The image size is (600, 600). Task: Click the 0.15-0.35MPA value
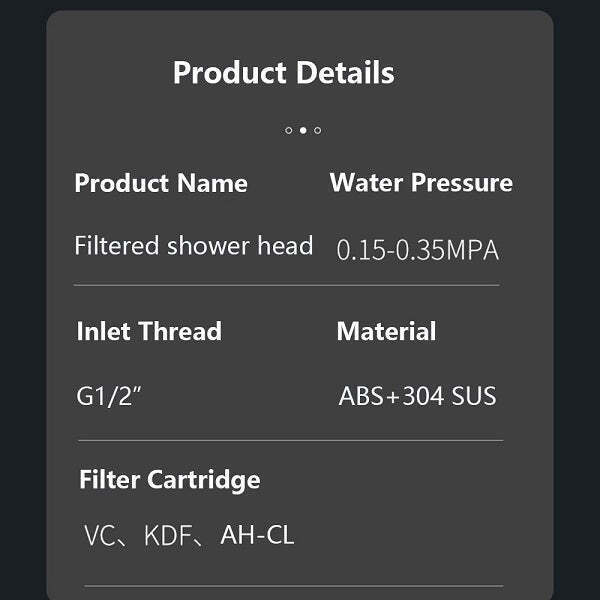click(x=417, y=250)
